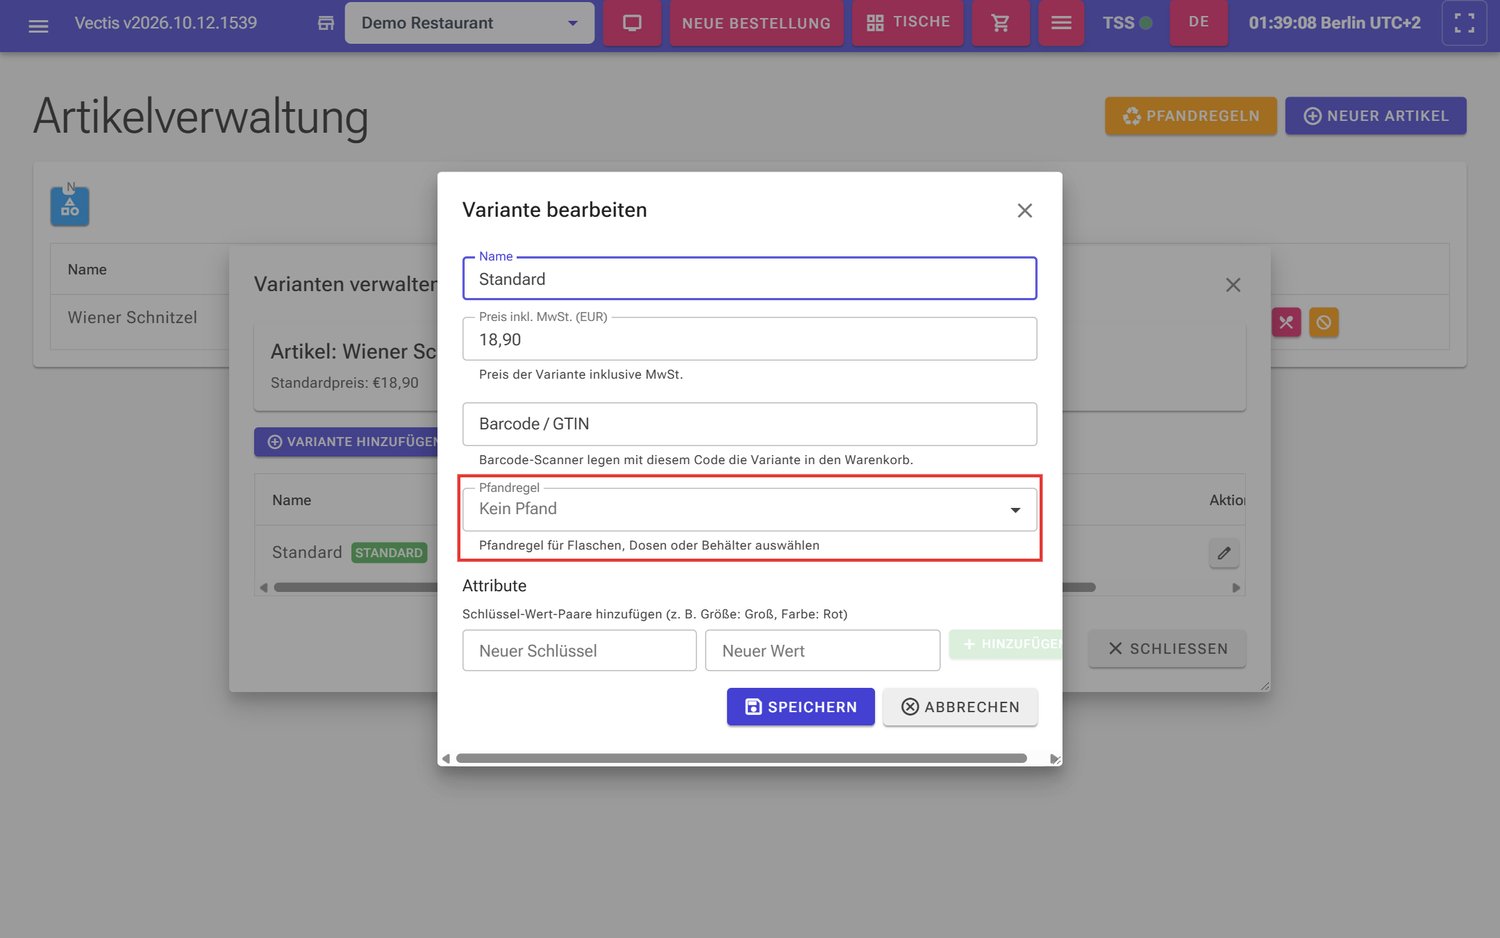This screenshot has width=1500, height=938.
Task: Click the customer display monitor icon
Action: [x=632, y=23]
